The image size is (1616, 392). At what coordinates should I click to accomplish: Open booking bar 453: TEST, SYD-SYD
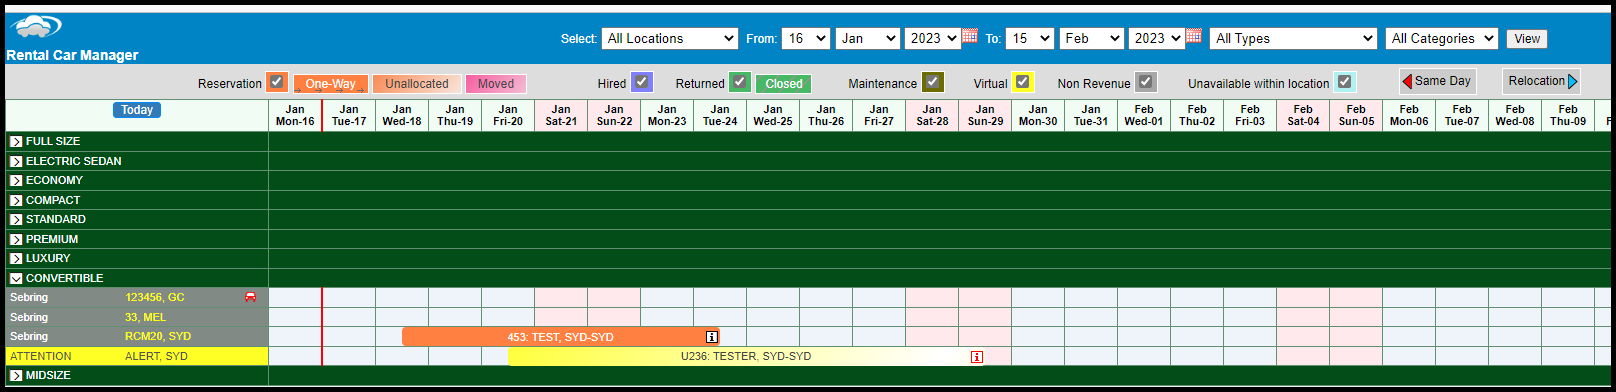coord(561,337)
